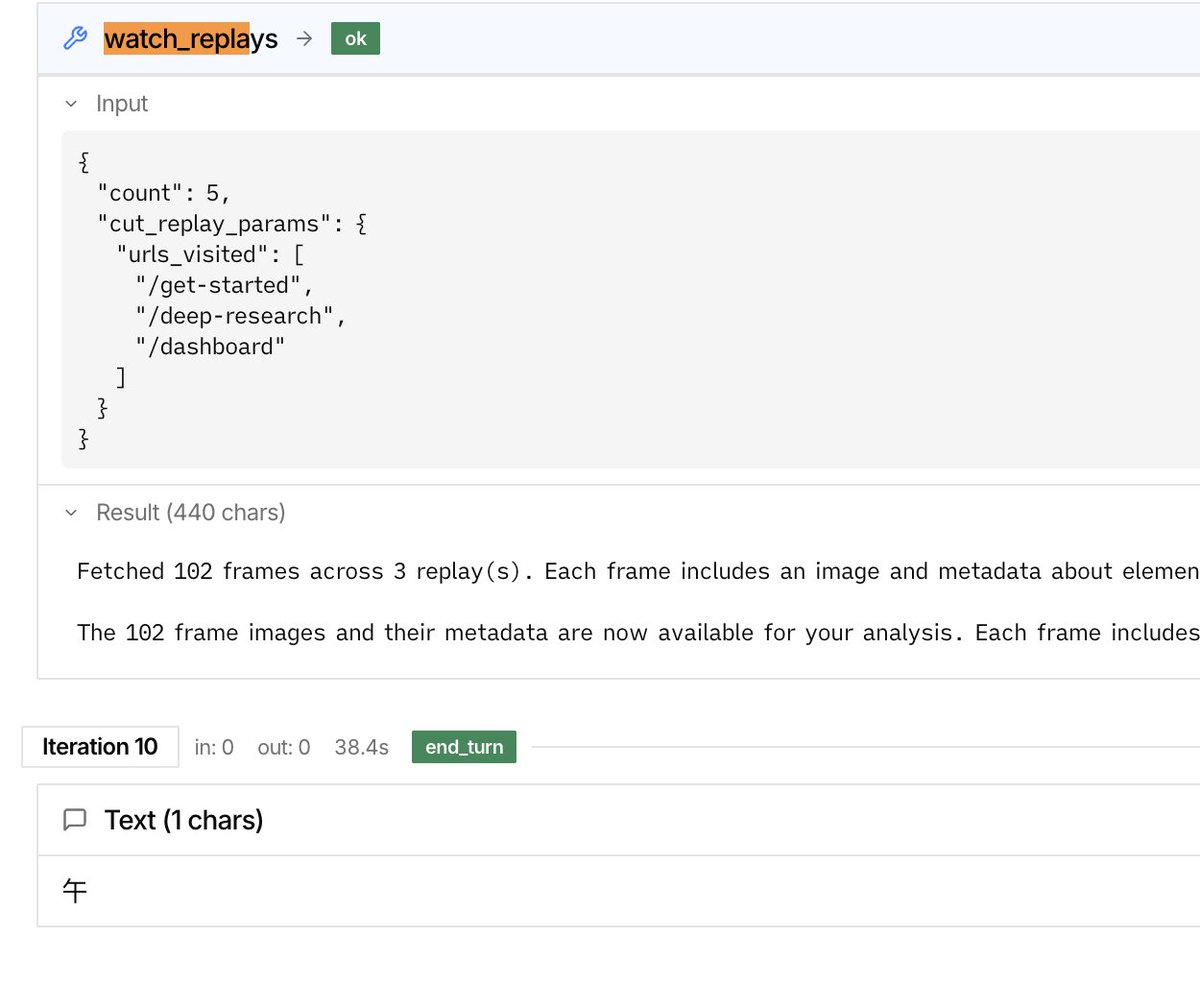The image size is (1200, 1008).
Task: Click the 'out: 0' token count
Action: (284, 747)
